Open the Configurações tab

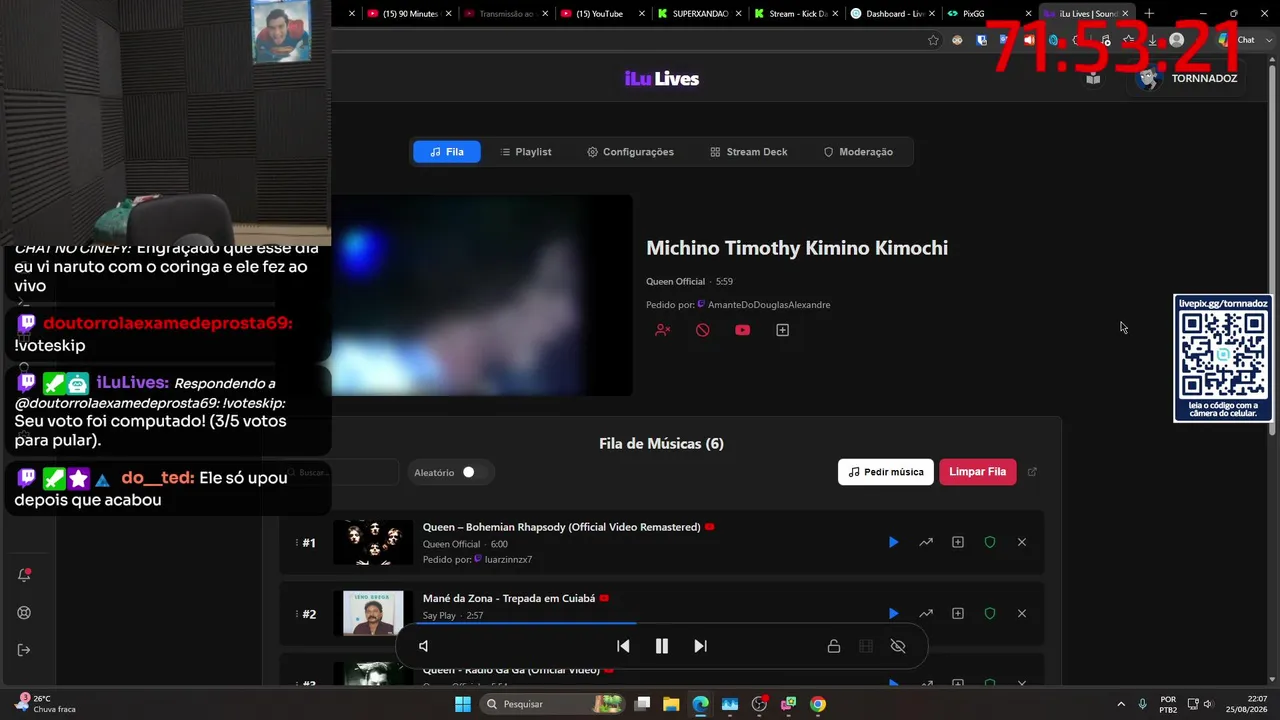(630, 152)
